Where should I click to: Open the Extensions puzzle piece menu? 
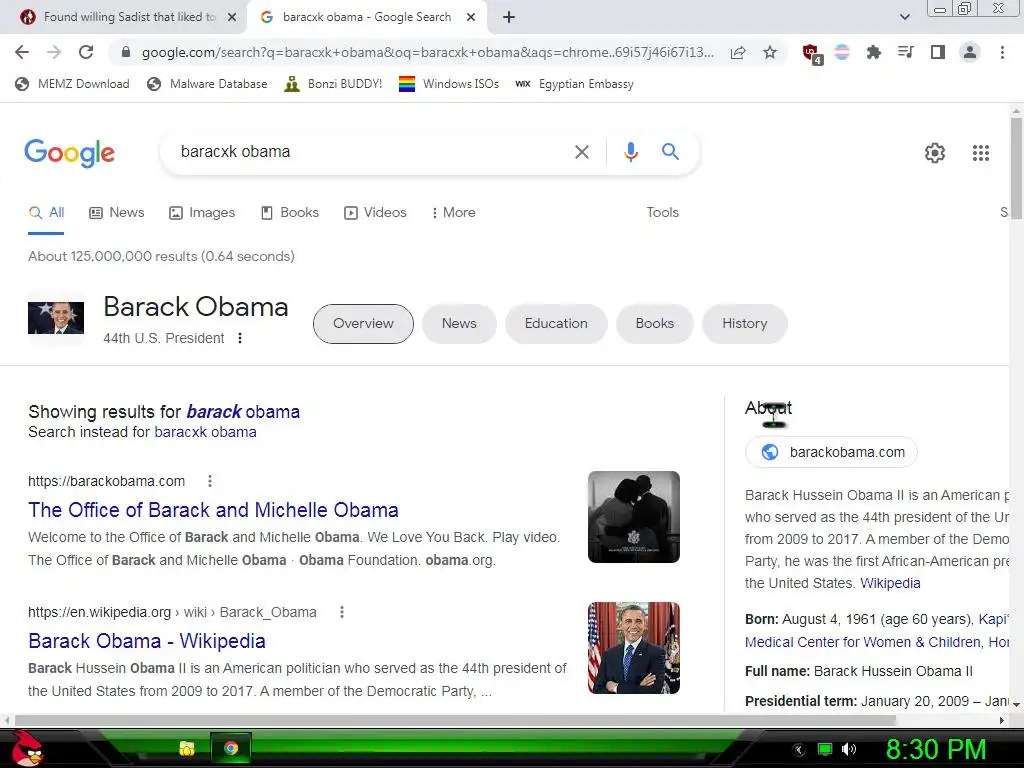point(873,52)
